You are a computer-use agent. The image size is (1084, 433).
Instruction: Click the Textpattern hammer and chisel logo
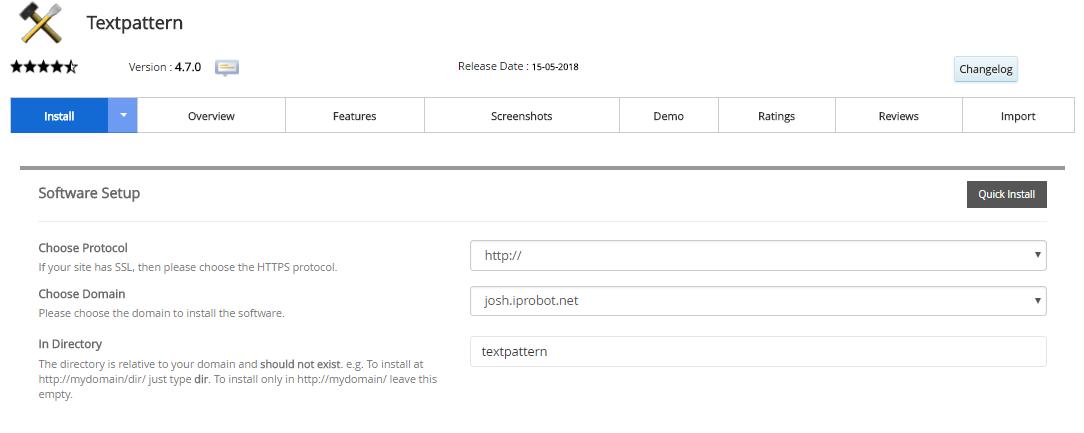tap(41, 23)
